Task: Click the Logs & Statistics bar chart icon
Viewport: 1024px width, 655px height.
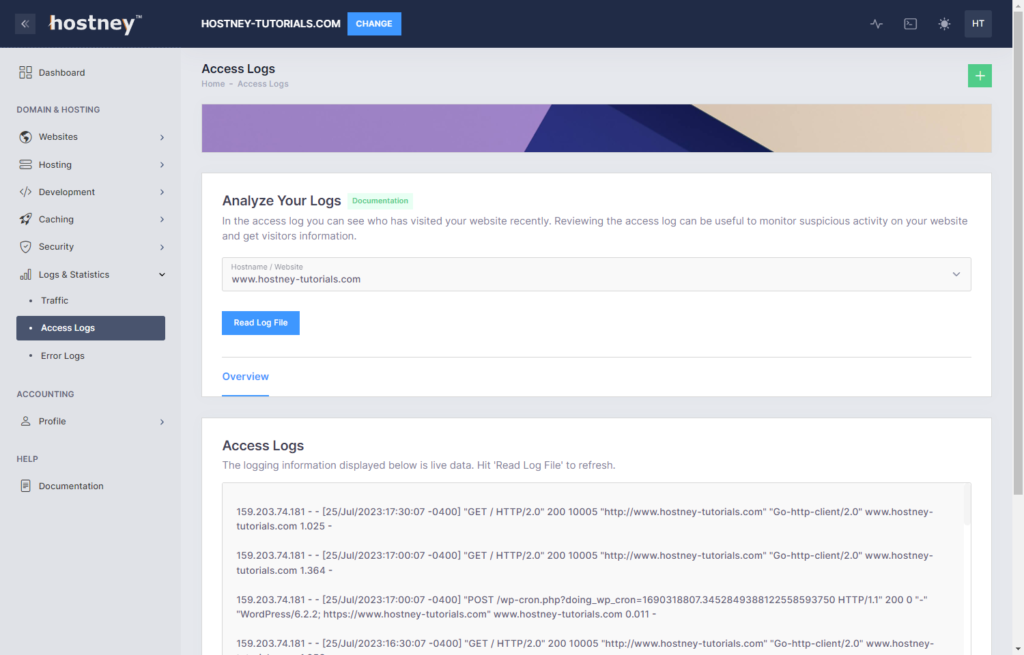Action: (24, 274)
